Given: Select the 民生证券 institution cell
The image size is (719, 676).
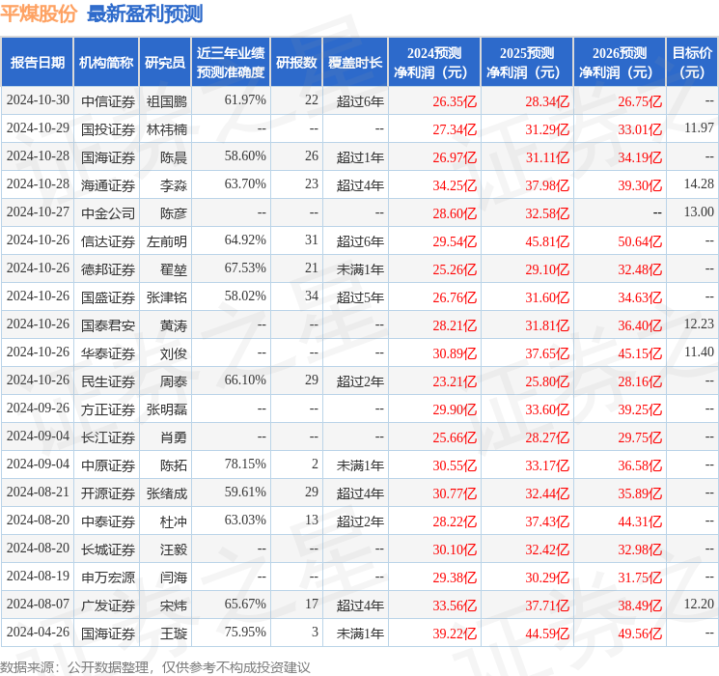Looking at the screenshot, I should click(108, 381).
